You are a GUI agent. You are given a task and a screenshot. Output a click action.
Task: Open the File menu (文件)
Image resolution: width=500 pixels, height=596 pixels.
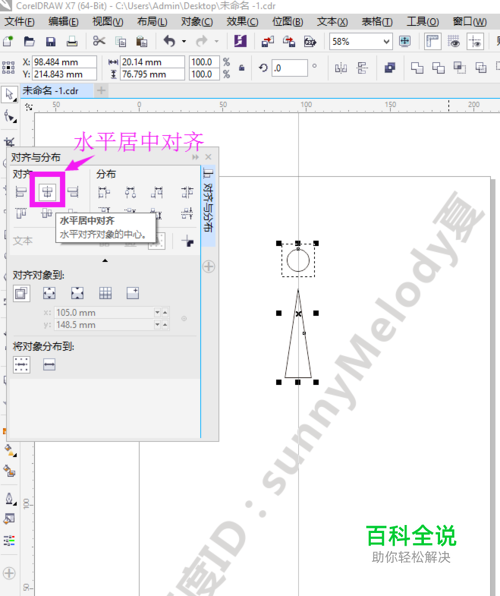click(x=19, y=22)
